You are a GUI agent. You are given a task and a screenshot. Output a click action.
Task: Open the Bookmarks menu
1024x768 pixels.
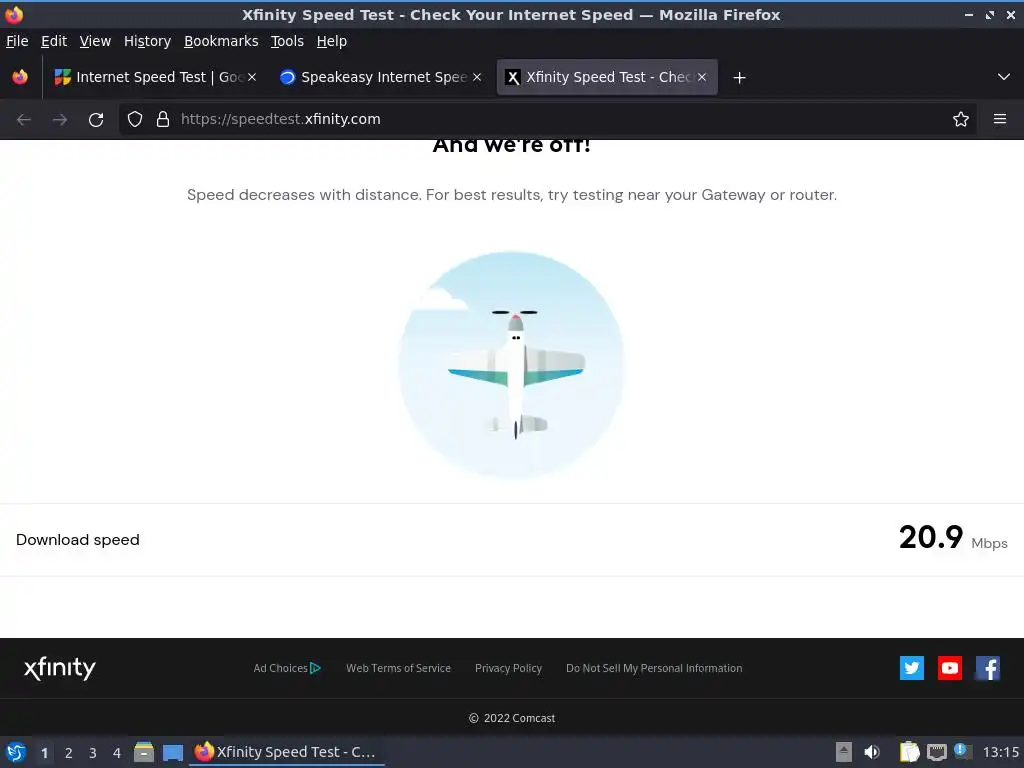click(x=221, y=41)
